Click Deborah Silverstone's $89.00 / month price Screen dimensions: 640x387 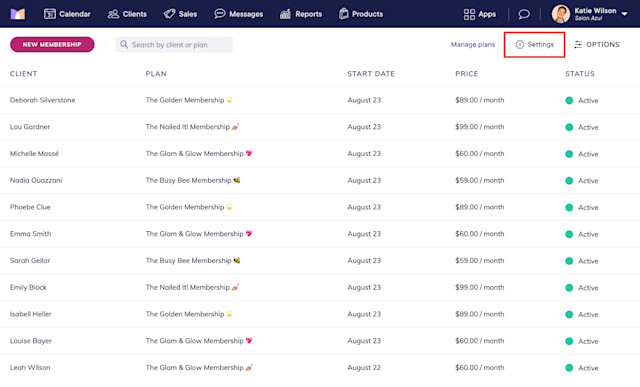click(480, 100)
